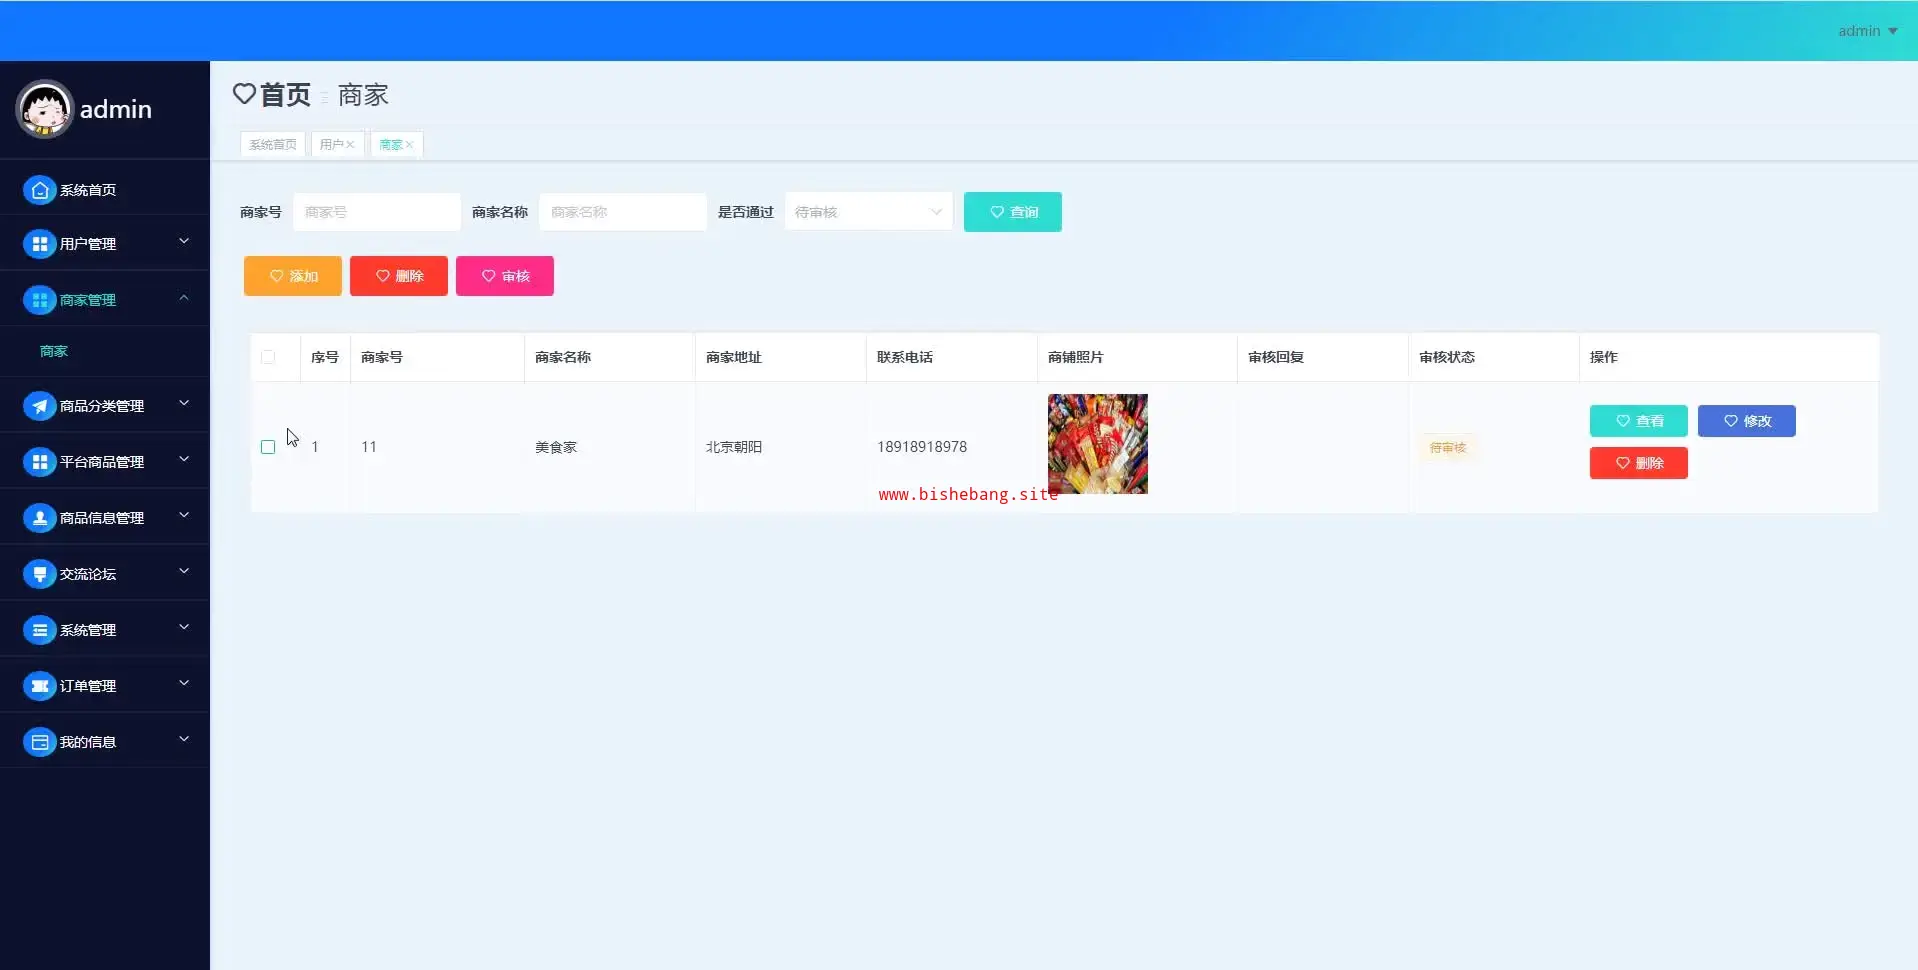This screenshot has height=970, width=1918.
Task: Click the 联系电话 column header
Action: [905, 357]
